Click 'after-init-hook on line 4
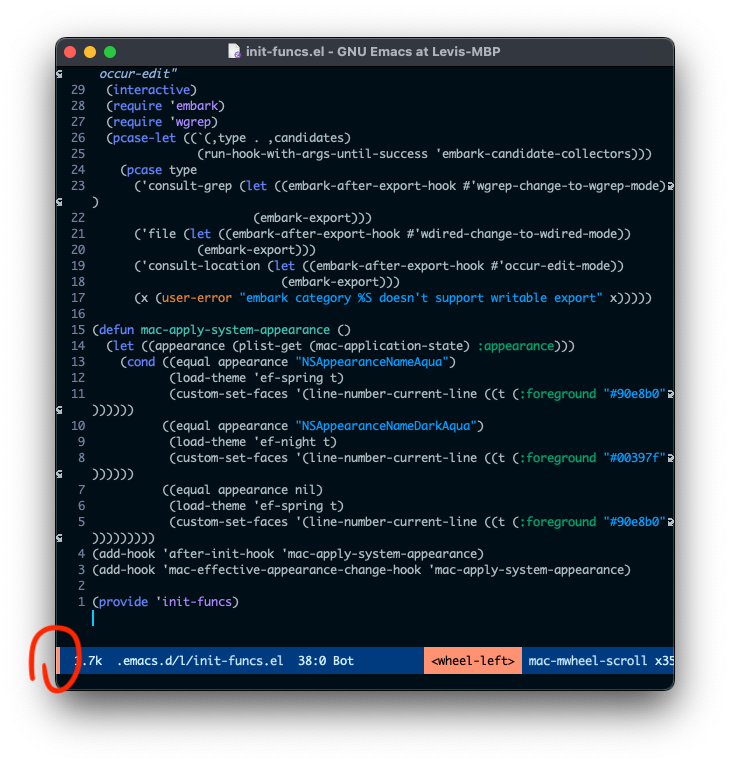 [x=218, y=554]
